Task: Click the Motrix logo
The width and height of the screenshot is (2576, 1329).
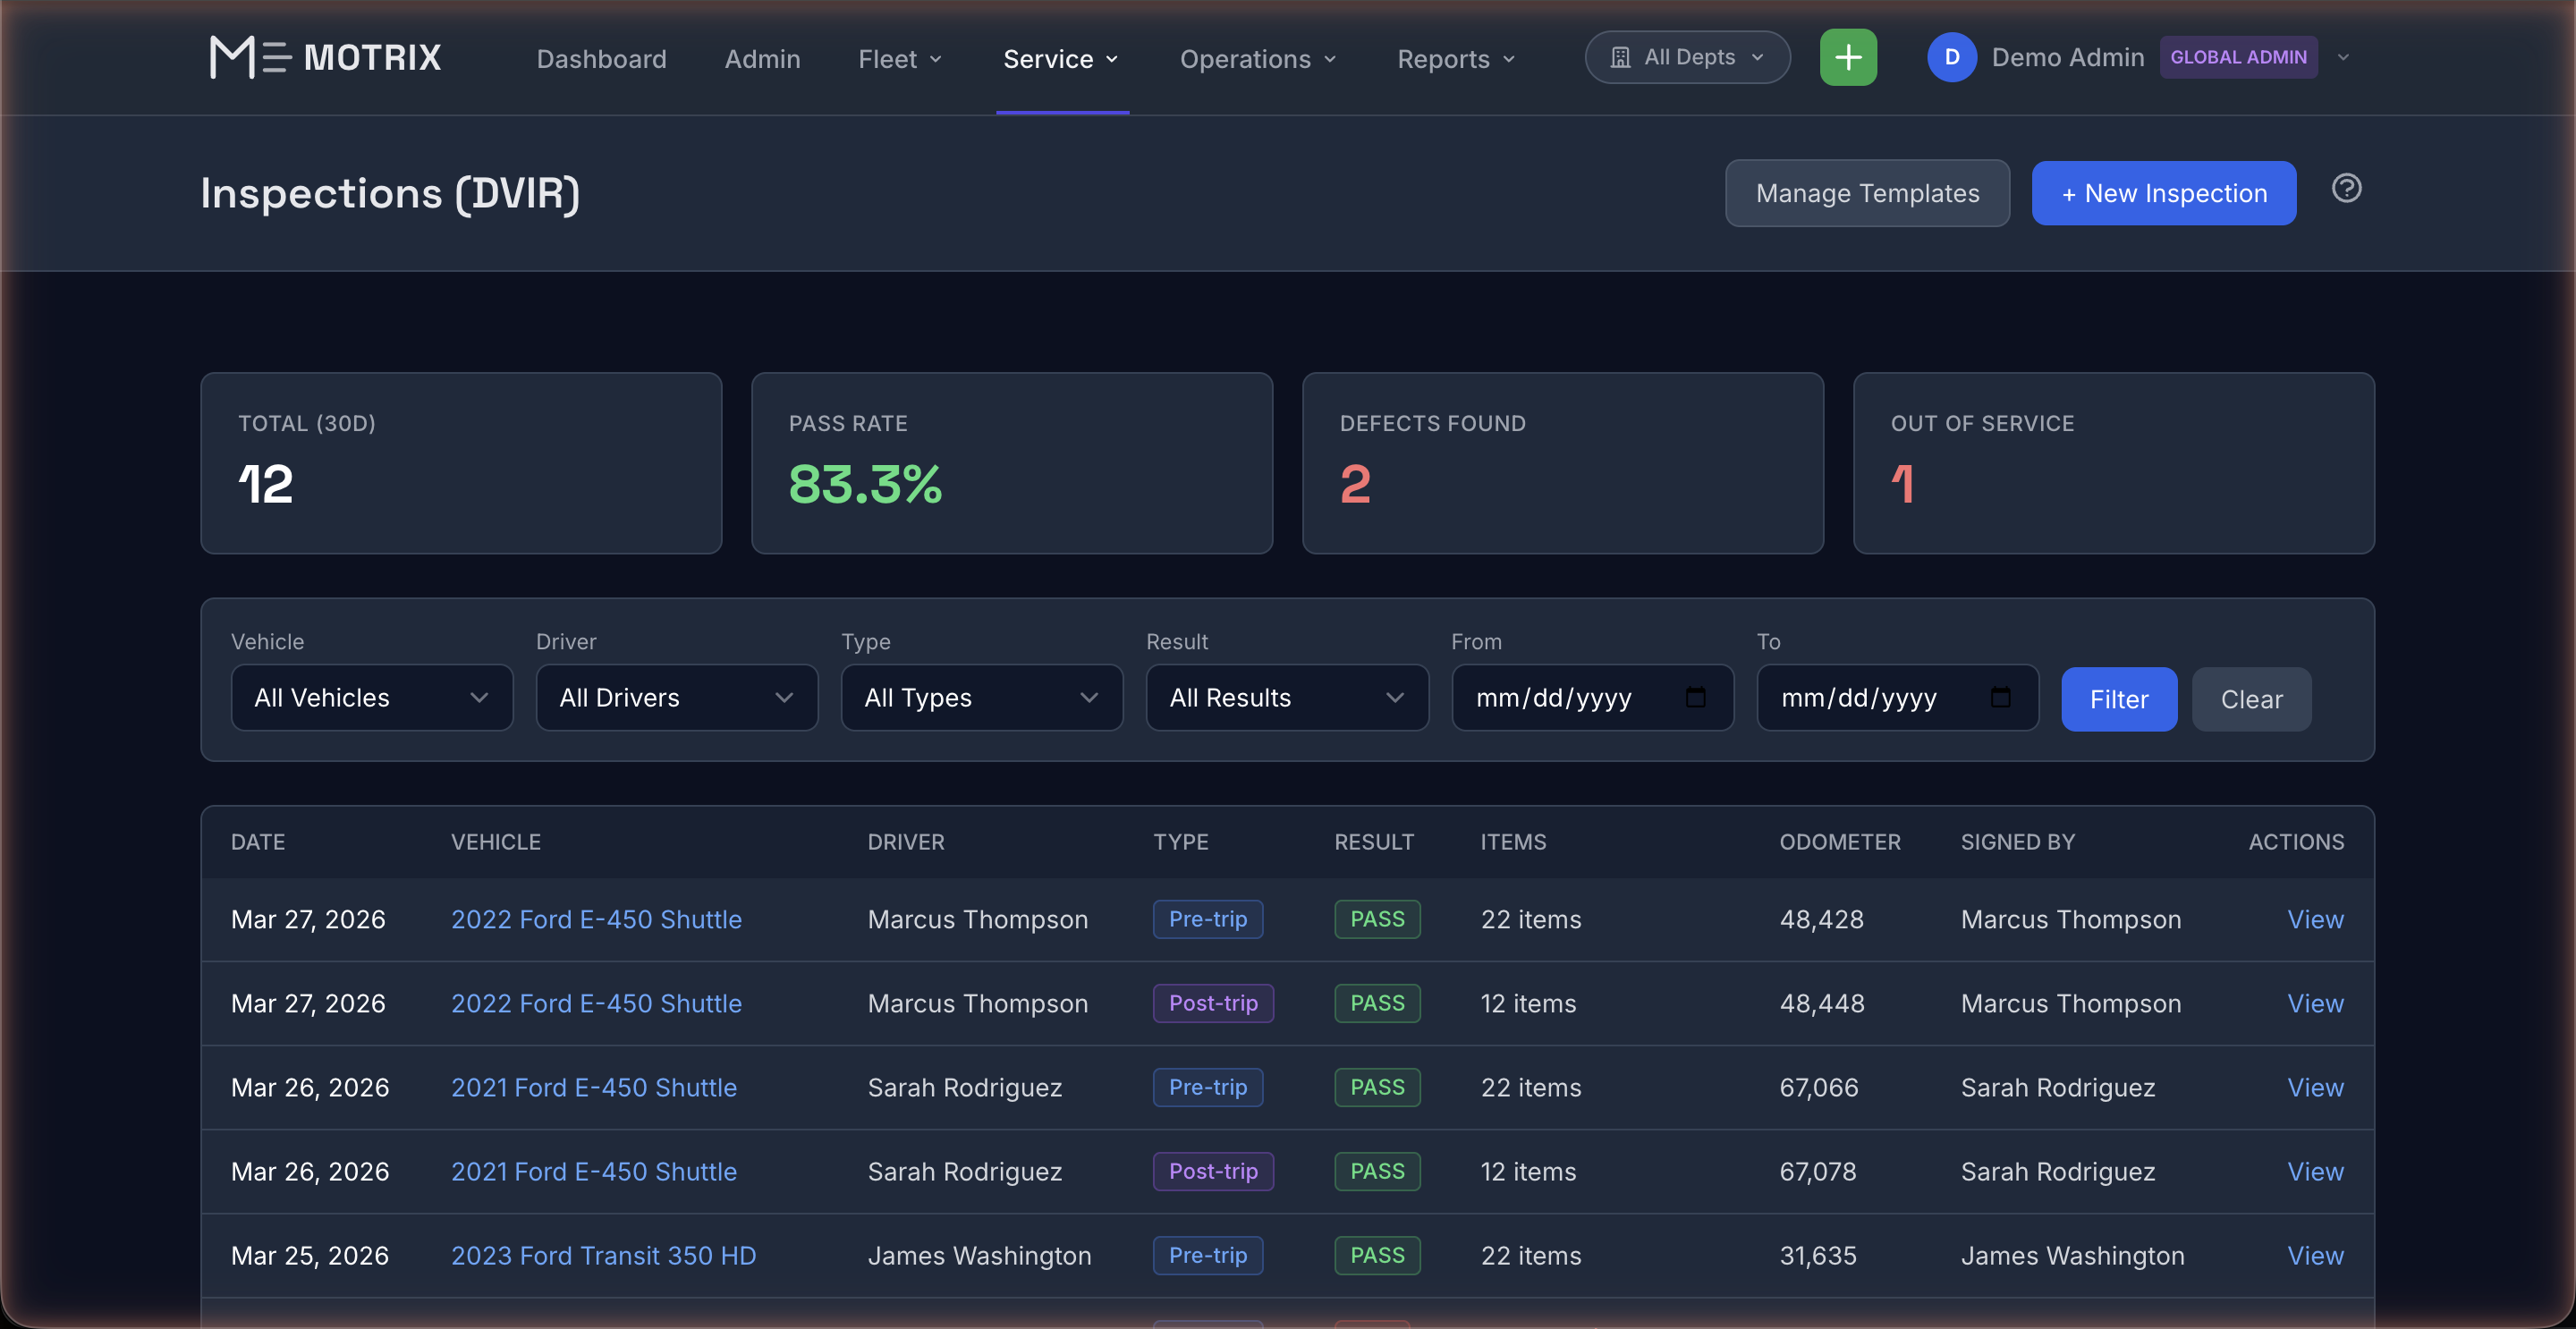Action: 325,57
